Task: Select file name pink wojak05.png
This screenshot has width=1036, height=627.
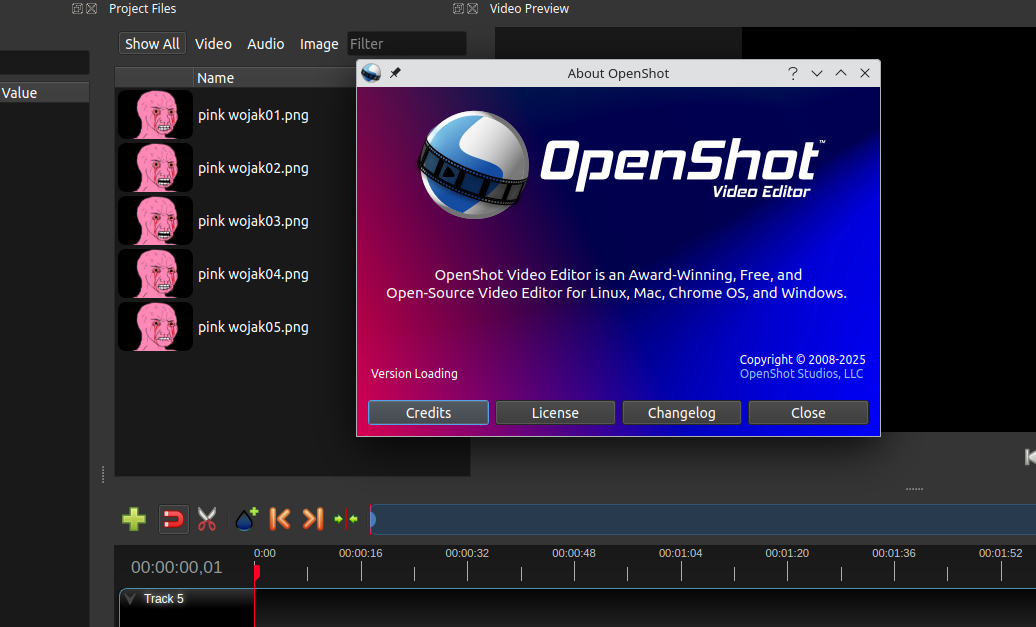Action: click(253, 327)
